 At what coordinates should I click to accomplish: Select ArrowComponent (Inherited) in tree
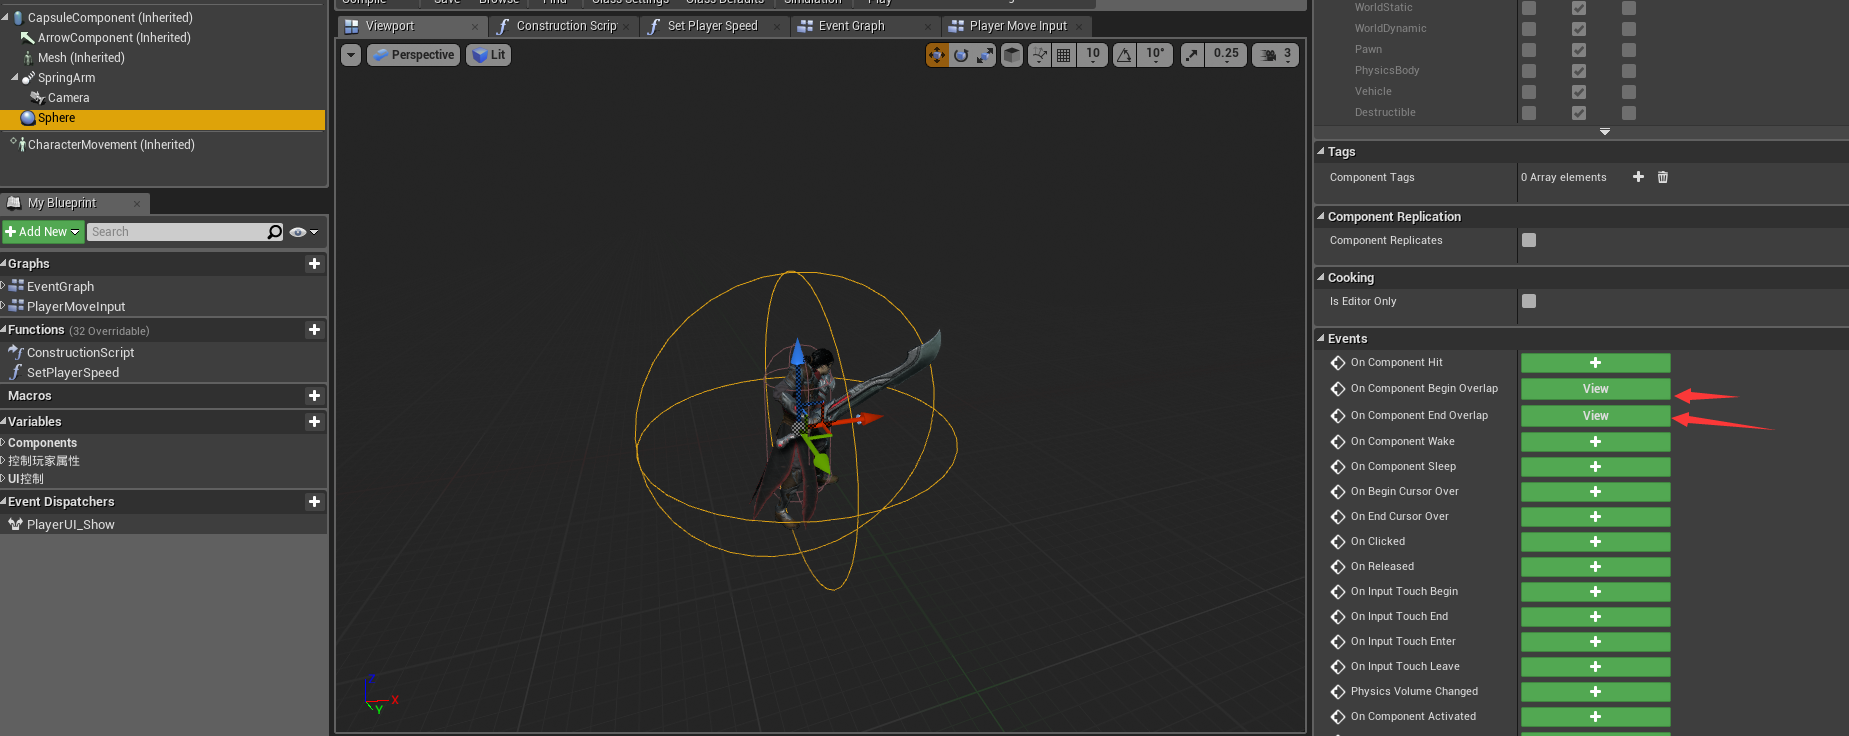point(114,38)
